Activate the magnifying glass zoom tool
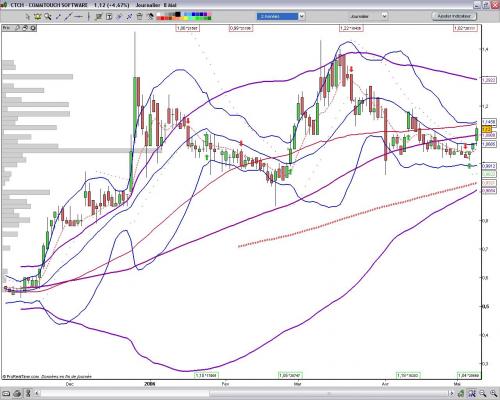Image resolution: width=500 pixels, height=400 pixels. coord(48,16)
